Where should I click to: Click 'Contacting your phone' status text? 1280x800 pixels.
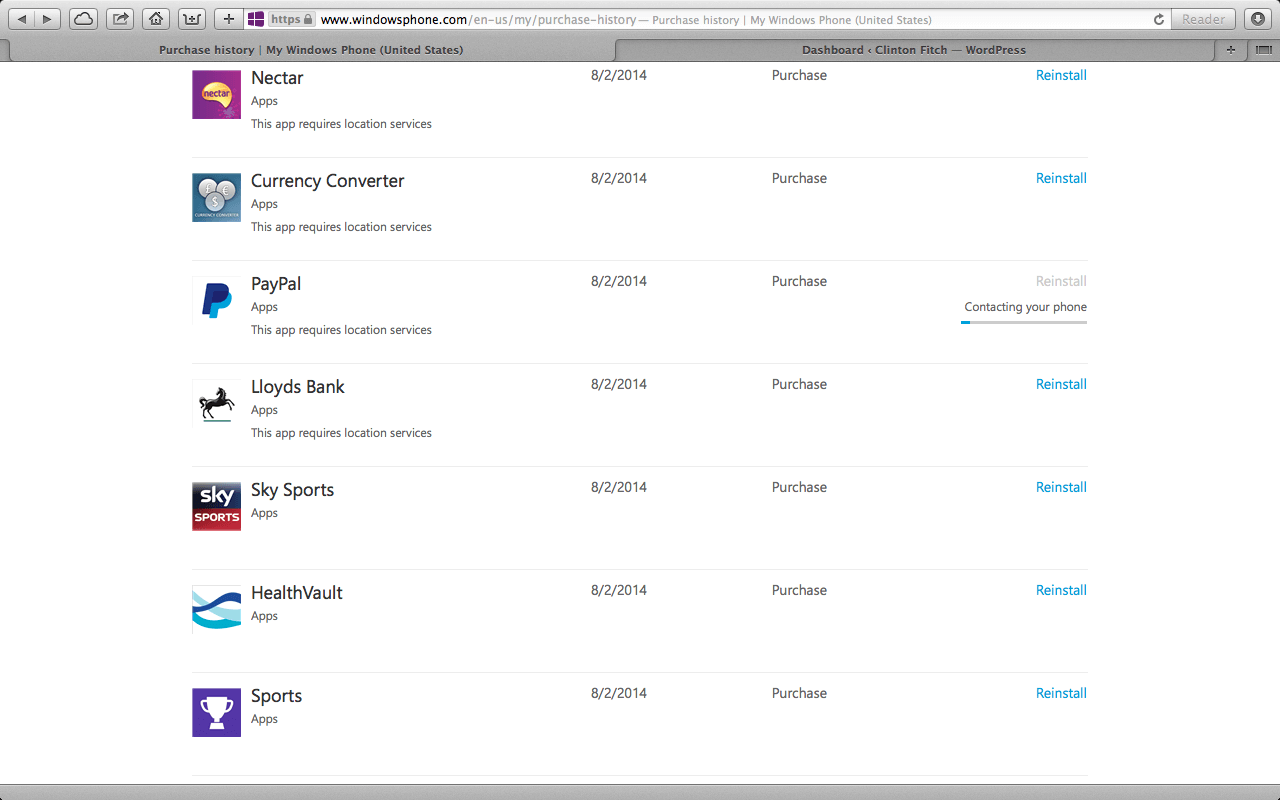point(1025,307)
